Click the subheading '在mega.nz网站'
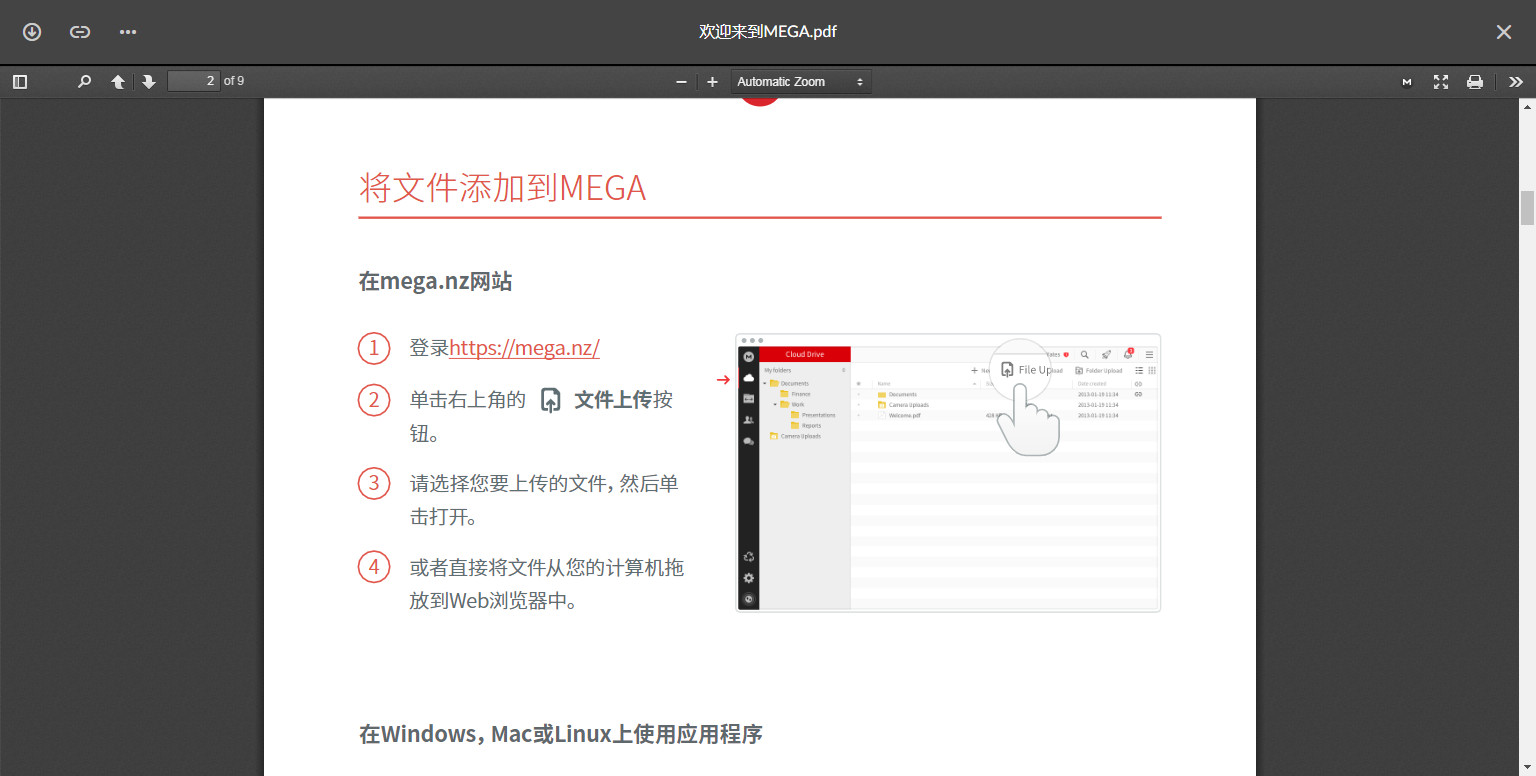 click(435, 282)
